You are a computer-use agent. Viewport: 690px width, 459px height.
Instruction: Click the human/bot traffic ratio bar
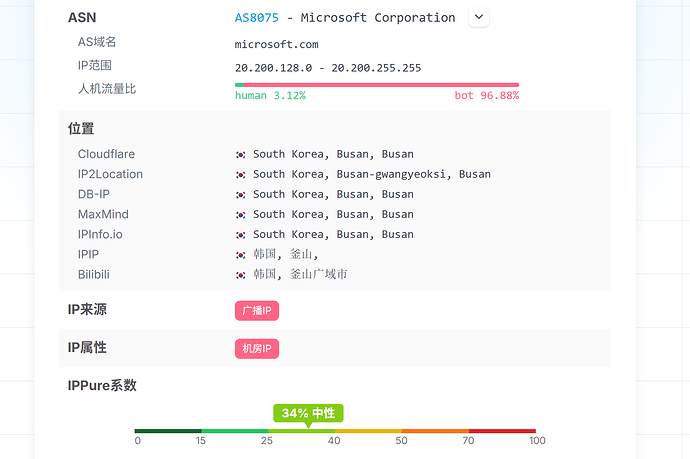point(377,84)
